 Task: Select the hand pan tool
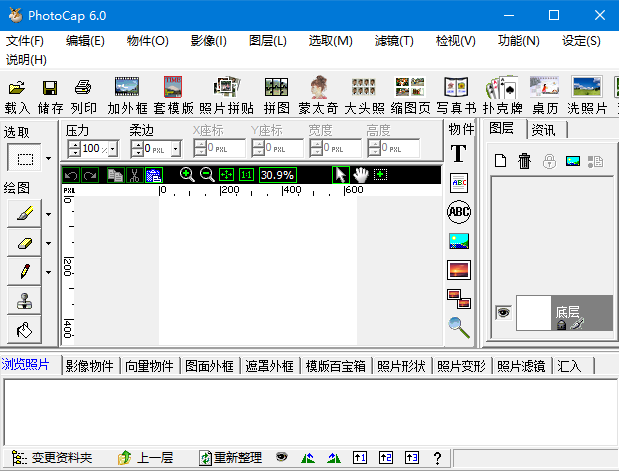pos(360,175)
